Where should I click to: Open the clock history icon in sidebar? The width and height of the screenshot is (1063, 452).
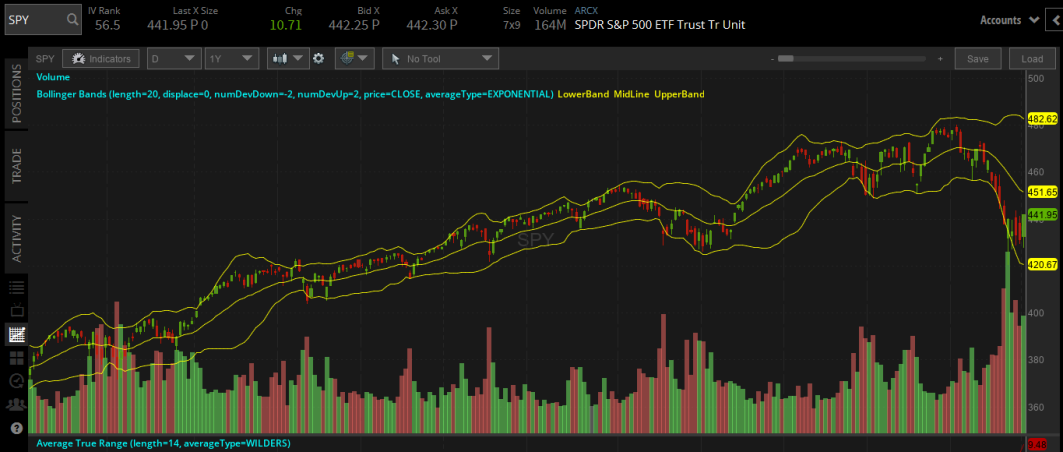pos(16,381)
